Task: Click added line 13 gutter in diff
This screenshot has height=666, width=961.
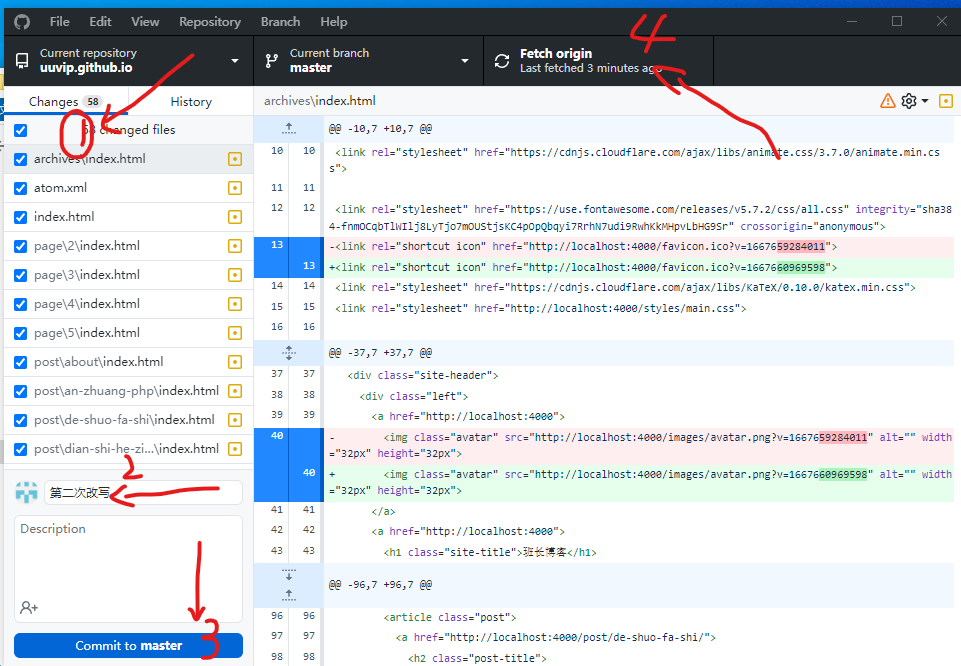Action: [x=289, y=267]
